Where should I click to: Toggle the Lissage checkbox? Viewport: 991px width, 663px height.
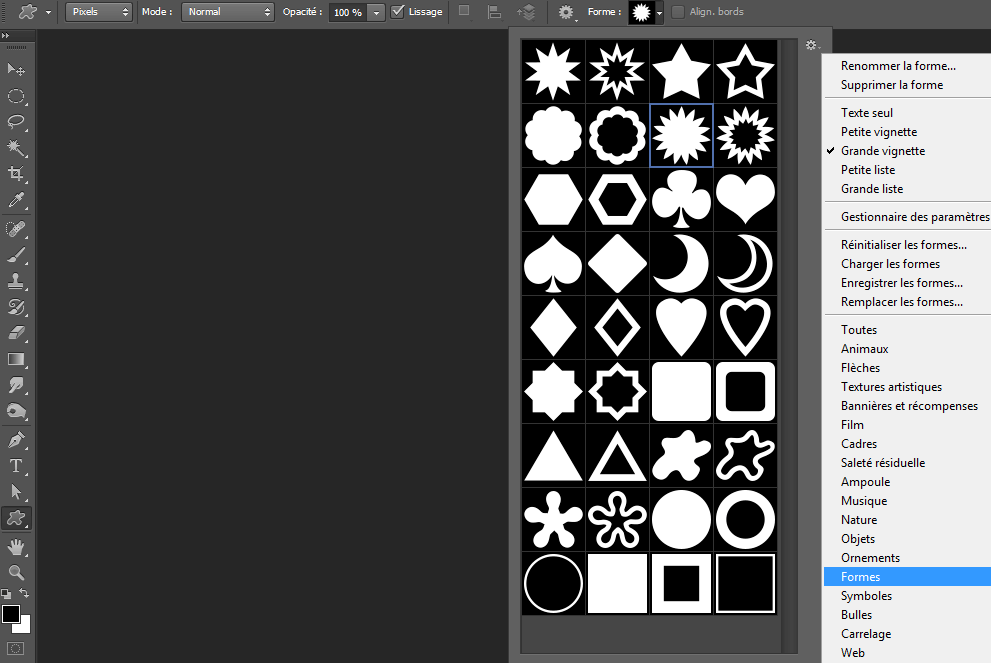click(x=398, y=12)
